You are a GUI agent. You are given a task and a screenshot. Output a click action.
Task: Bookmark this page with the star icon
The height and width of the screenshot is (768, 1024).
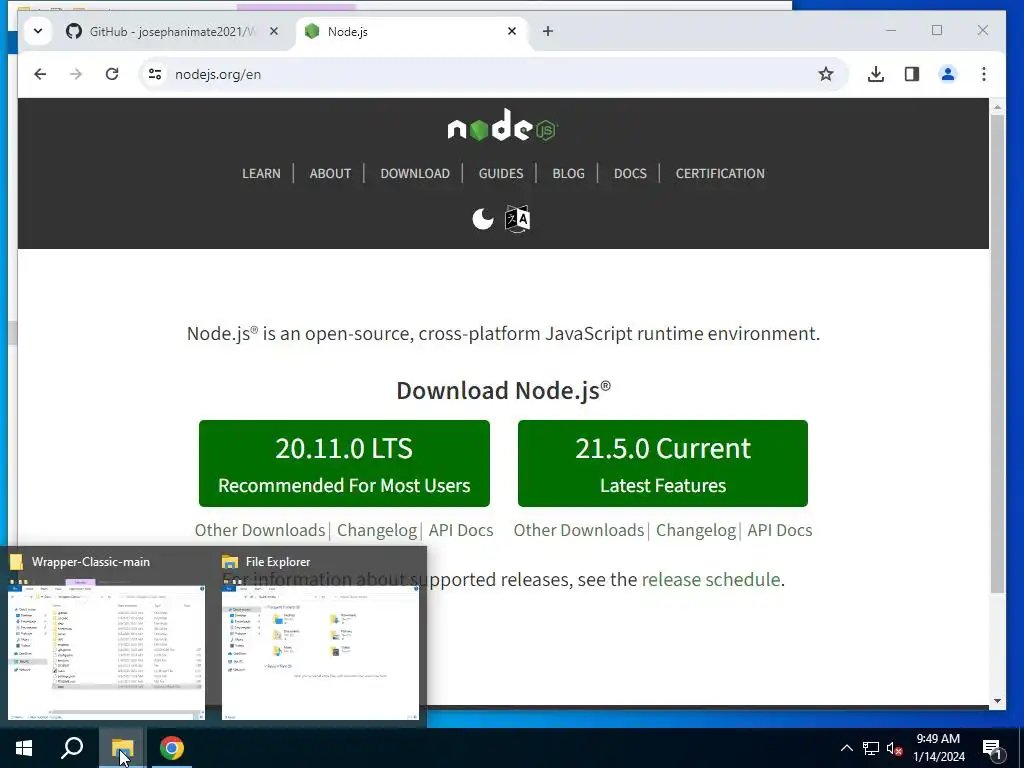(825, 74)
